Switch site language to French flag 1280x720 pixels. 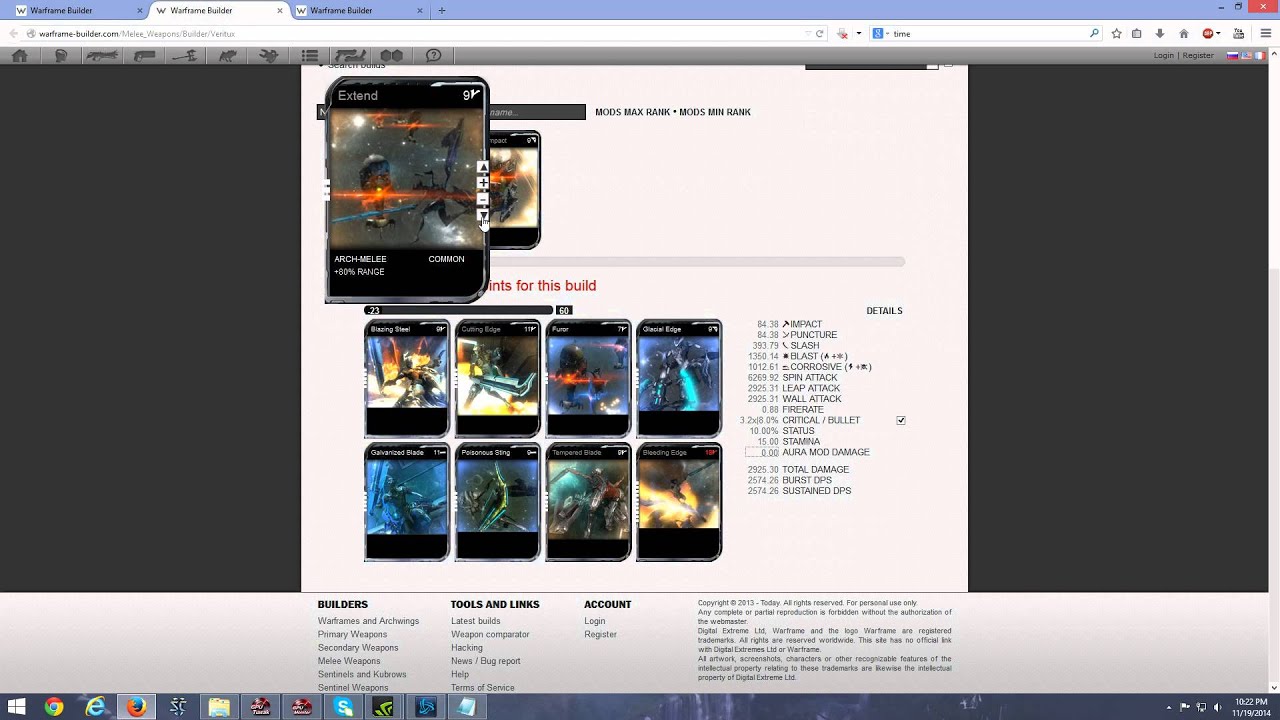1261,56
